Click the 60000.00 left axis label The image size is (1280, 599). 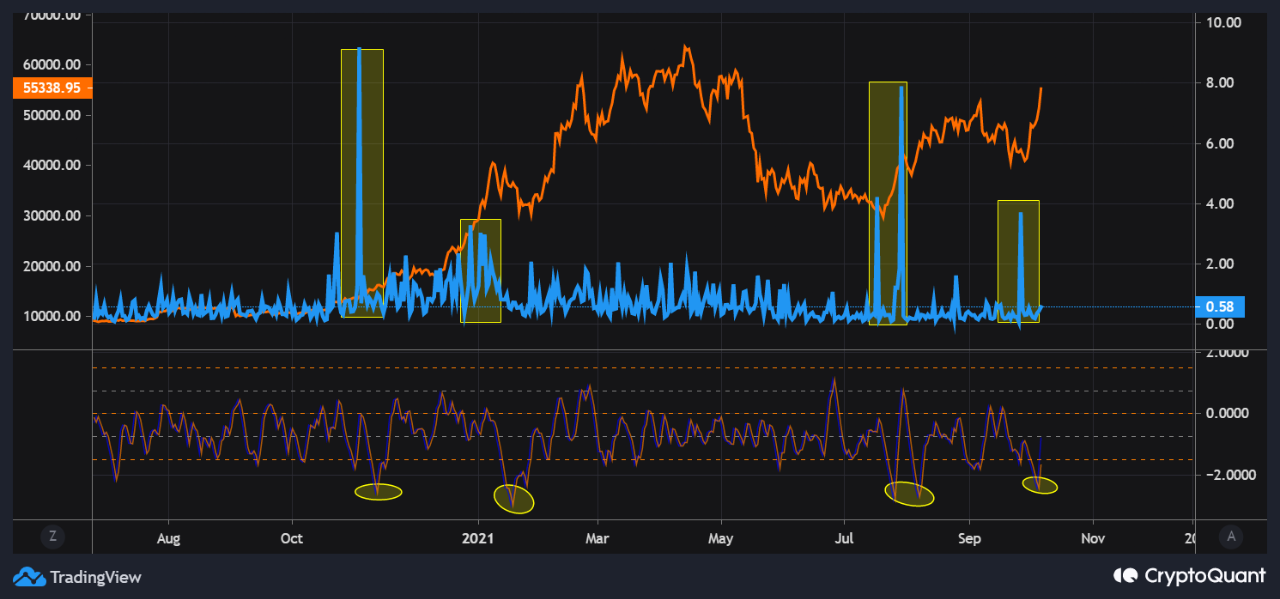[x=52, y=65]
